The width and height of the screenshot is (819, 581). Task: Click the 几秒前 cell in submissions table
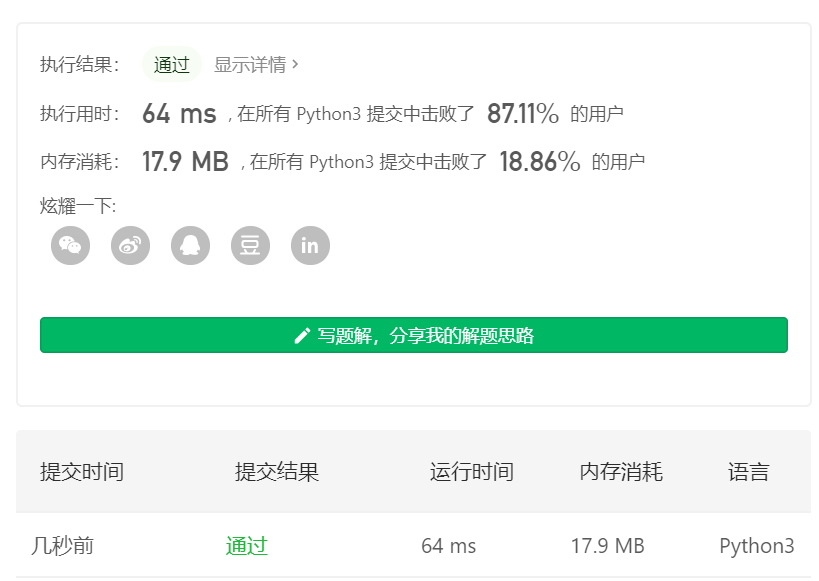62,546
